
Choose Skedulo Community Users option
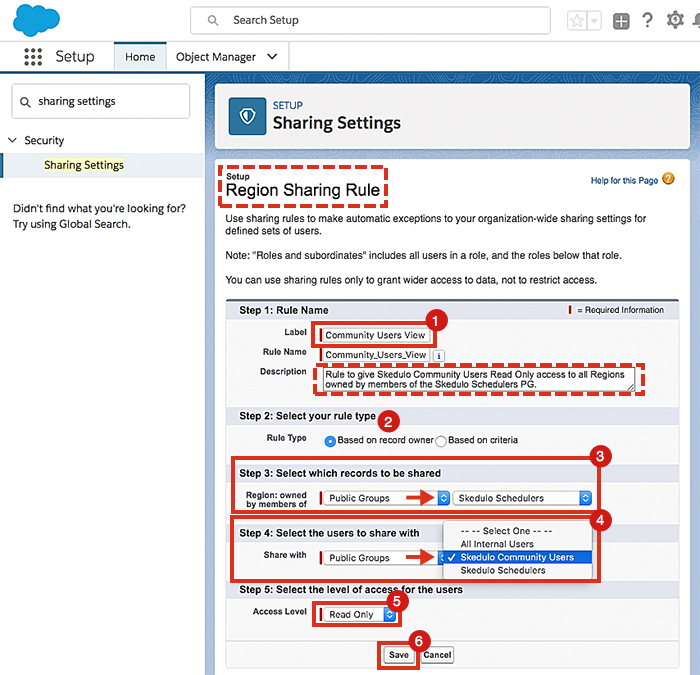[x=517, y=557]
